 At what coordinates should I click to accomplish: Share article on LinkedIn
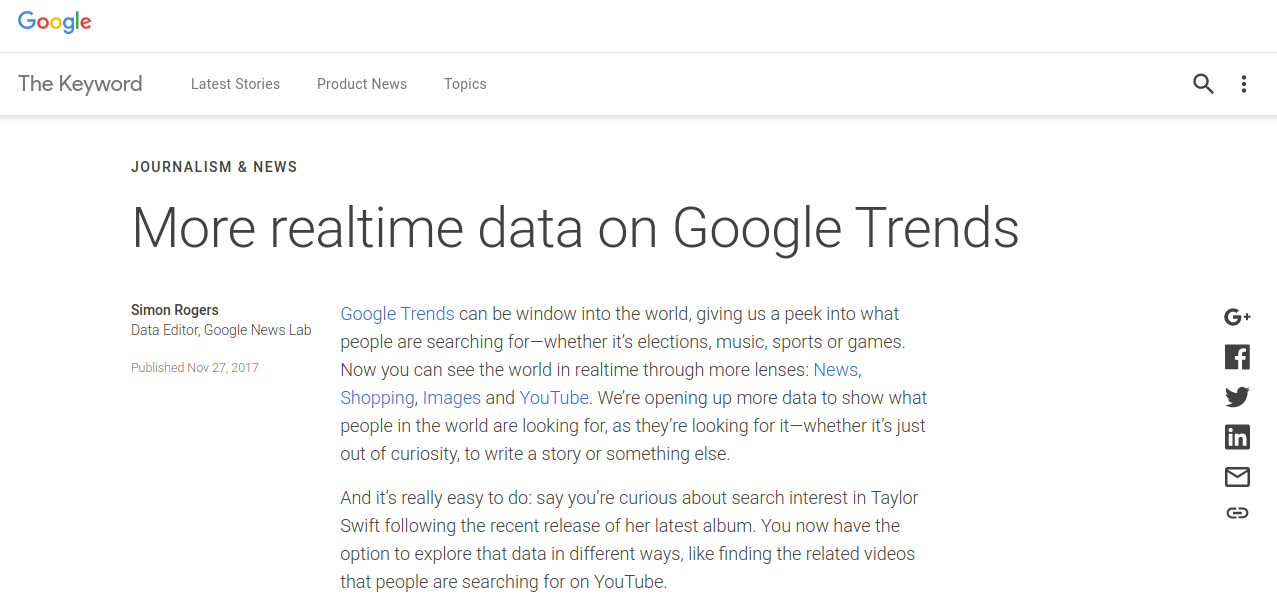pos(1237,437)
